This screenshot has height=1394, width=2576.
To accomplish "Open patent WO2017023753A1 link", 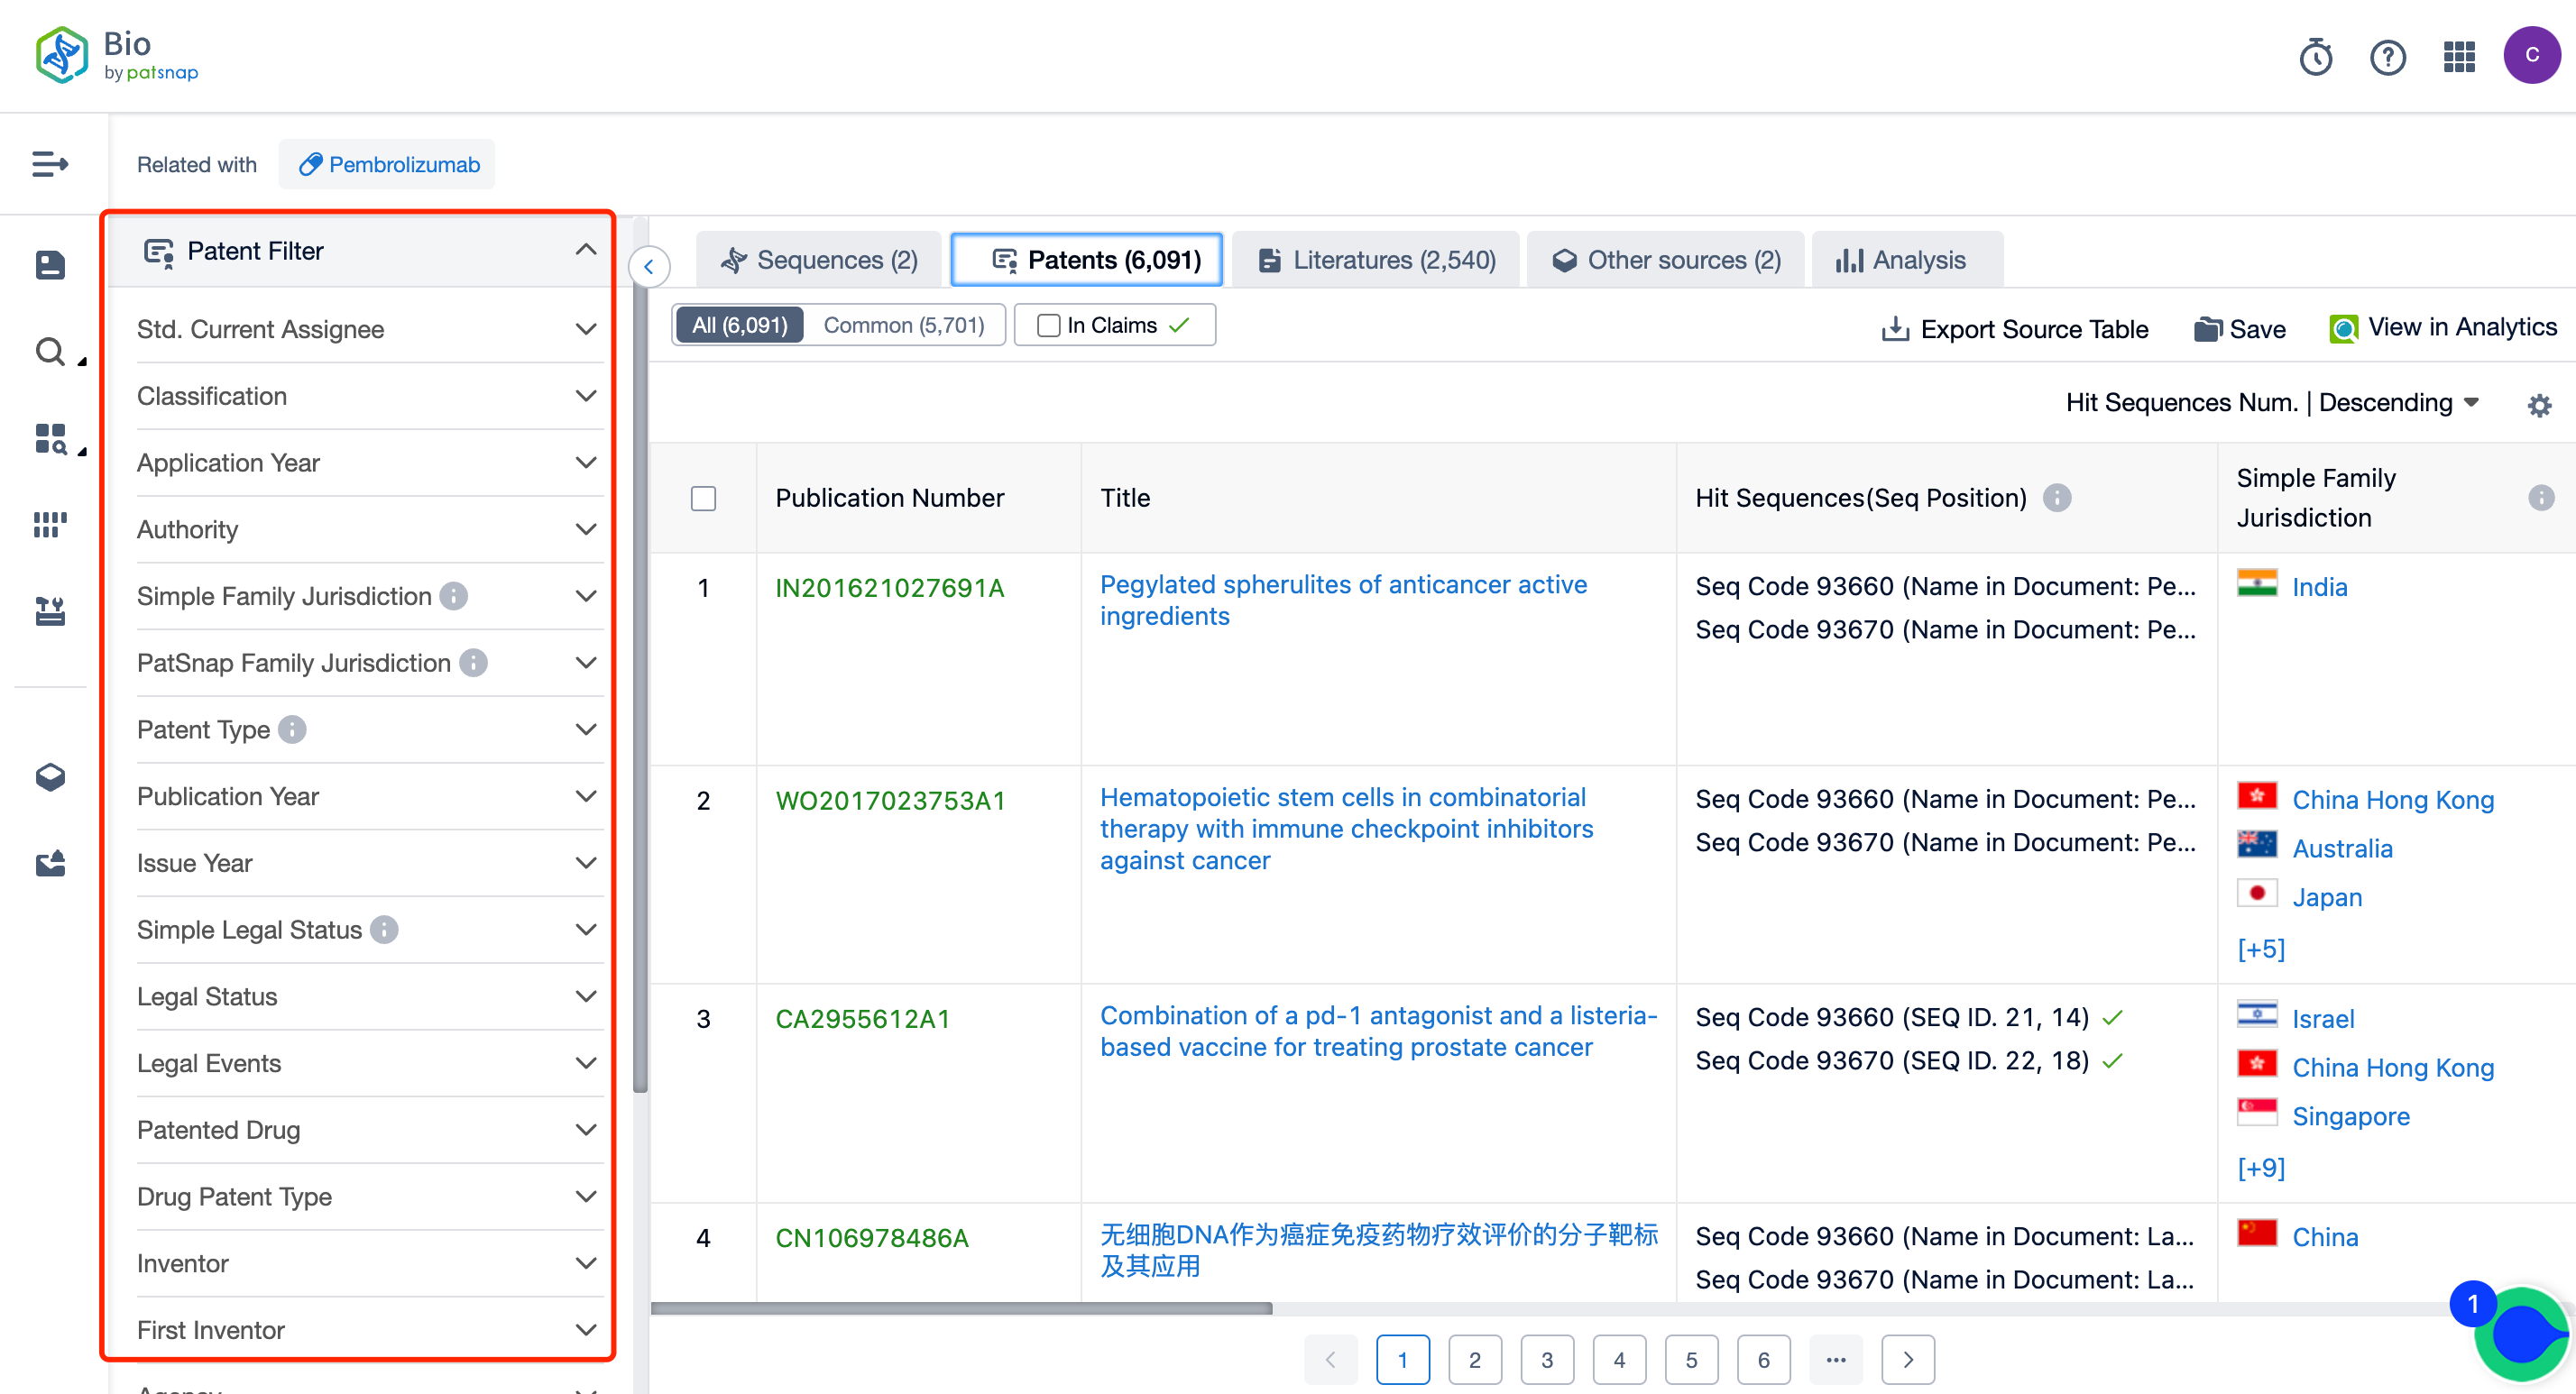I will [x=893, y=798].
